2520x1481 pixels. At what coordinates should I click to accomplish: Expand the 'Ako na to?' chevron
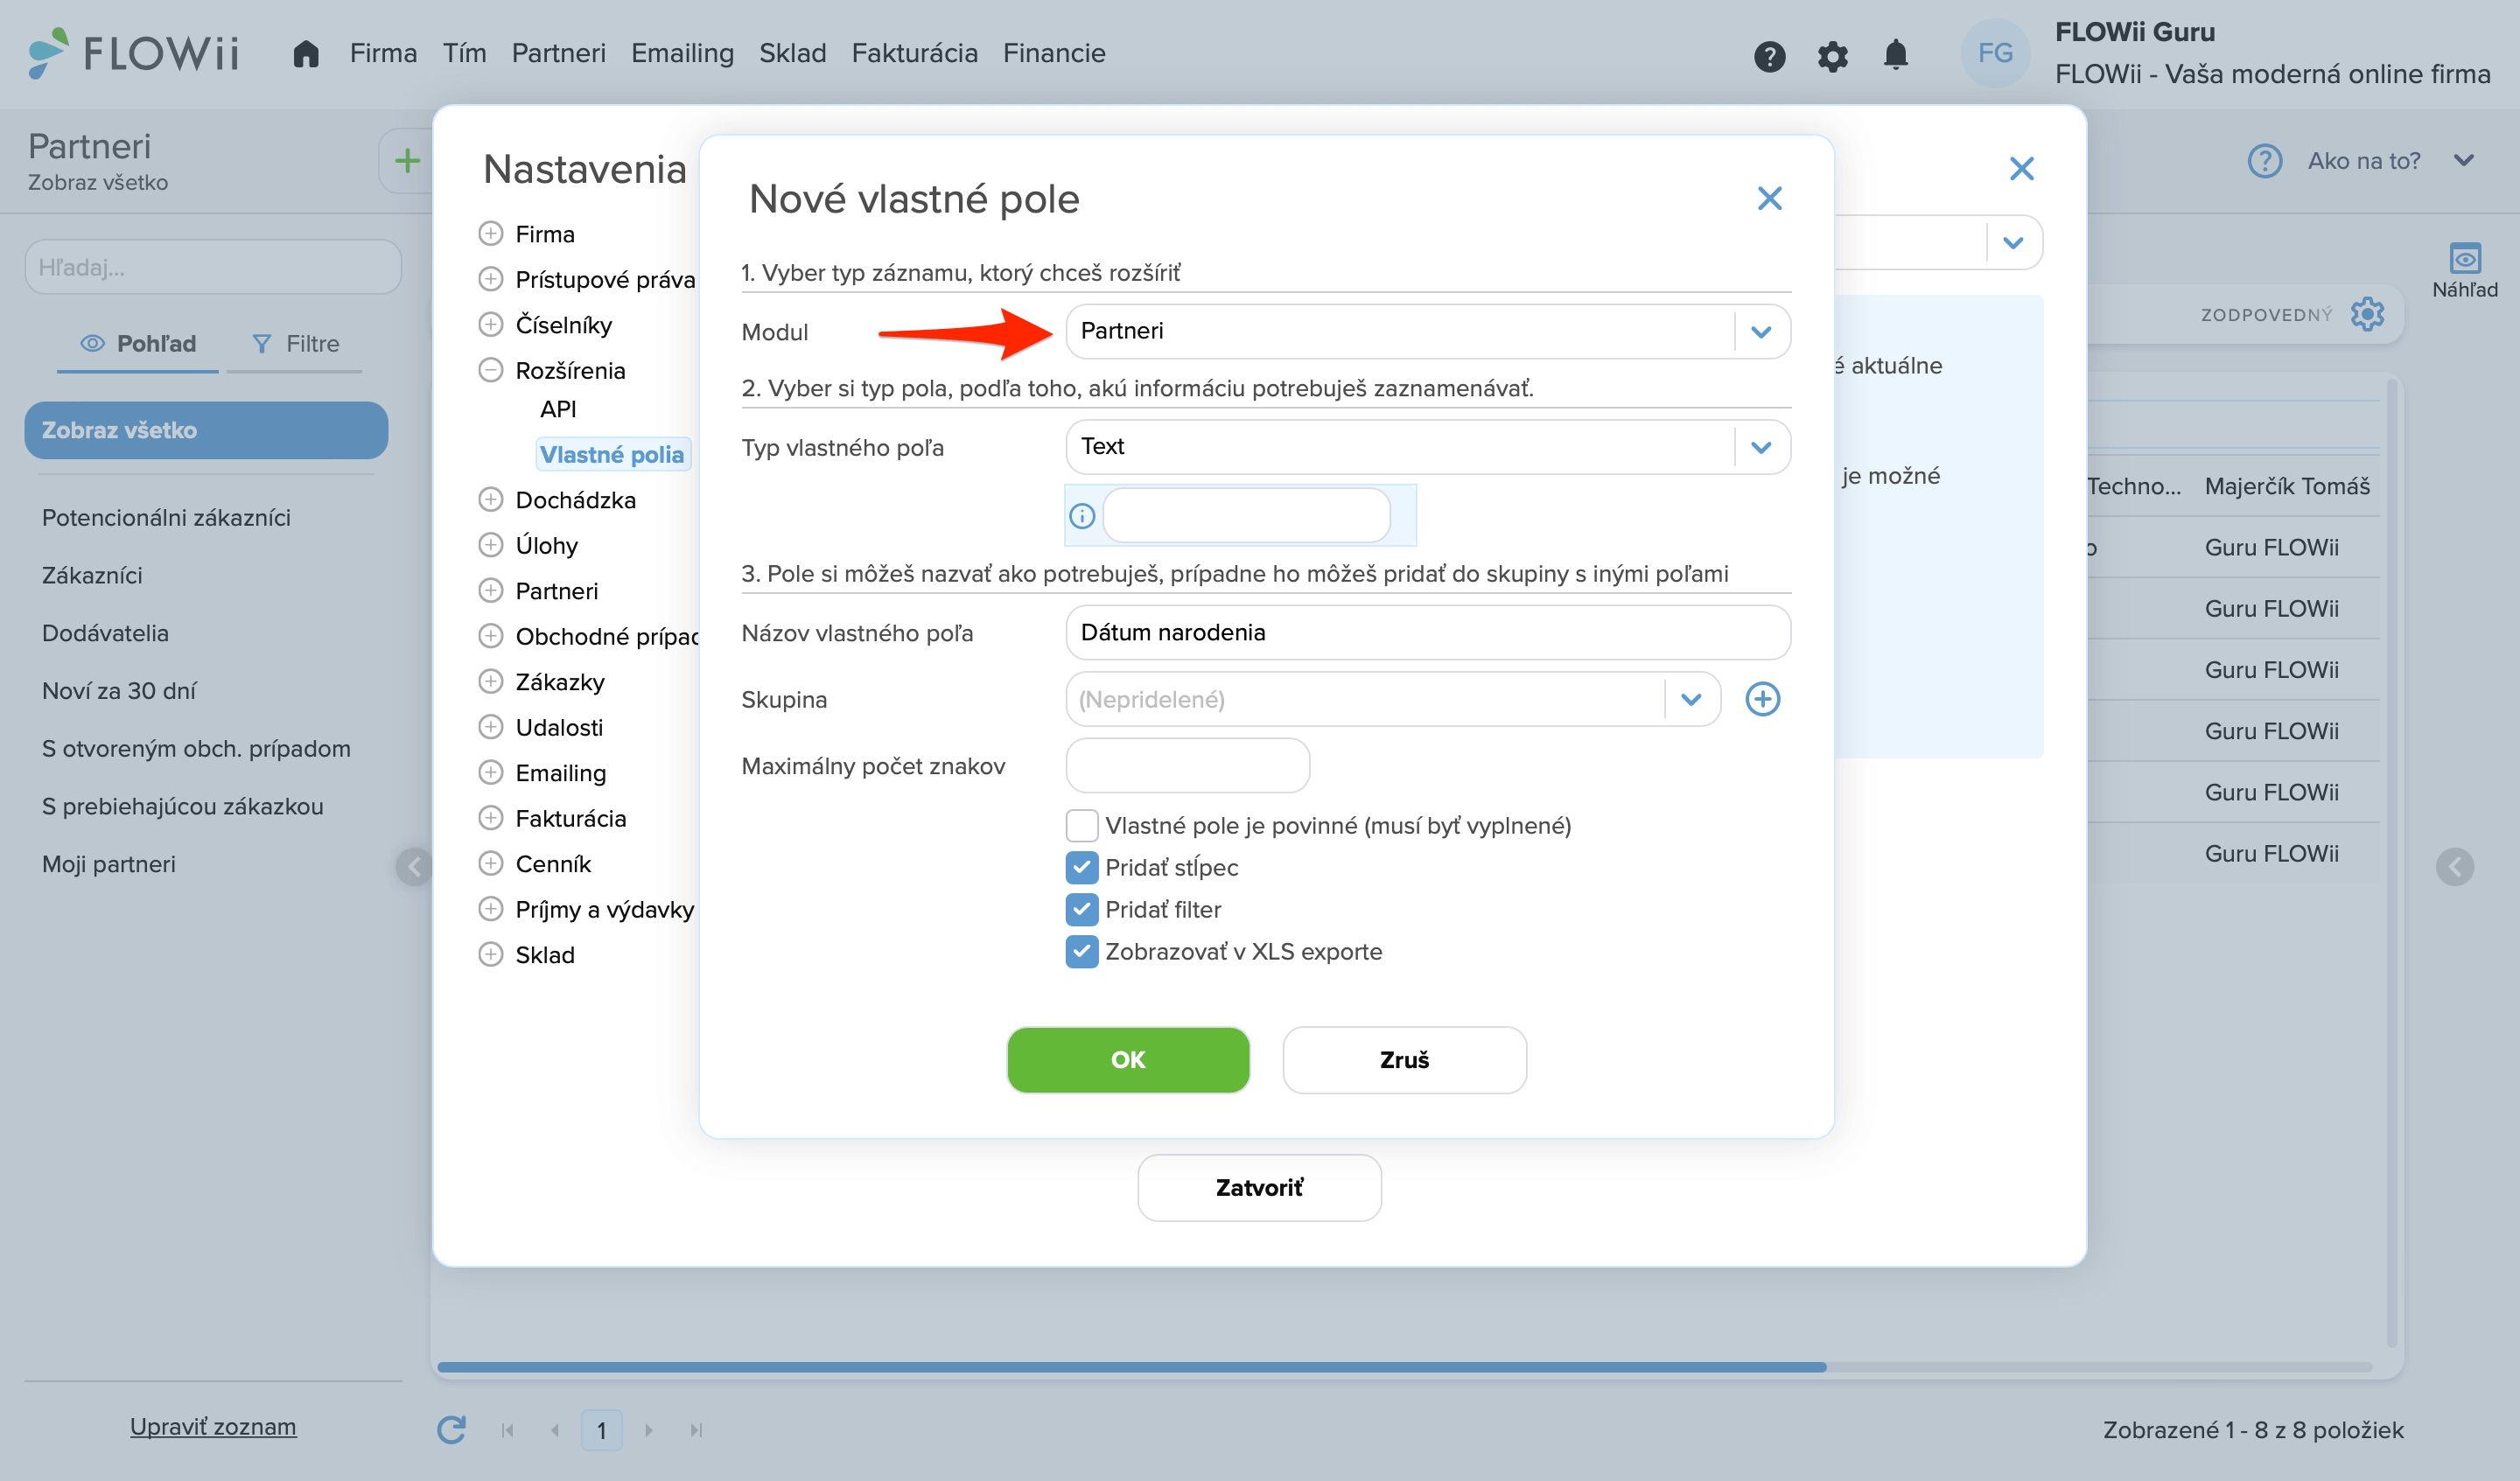(2464, 161)
